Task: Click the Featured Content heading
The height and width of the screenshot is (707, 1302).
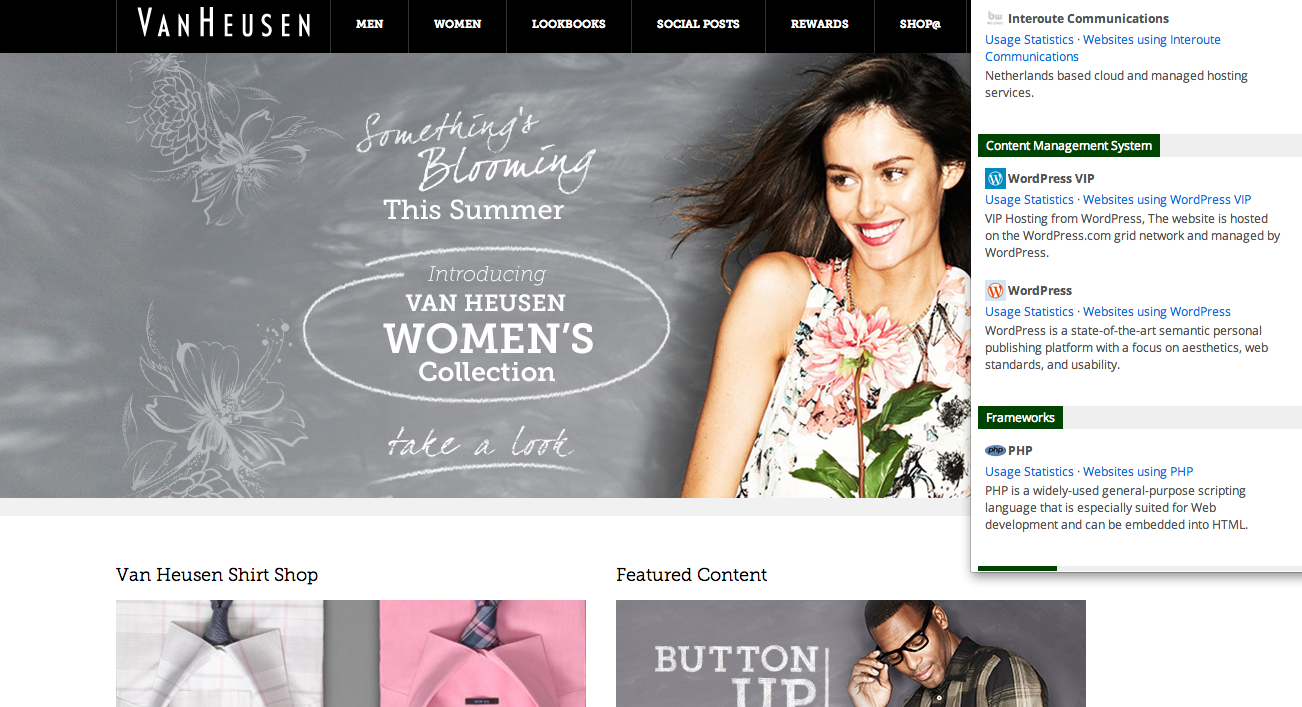Action: [x=692, y=575]
